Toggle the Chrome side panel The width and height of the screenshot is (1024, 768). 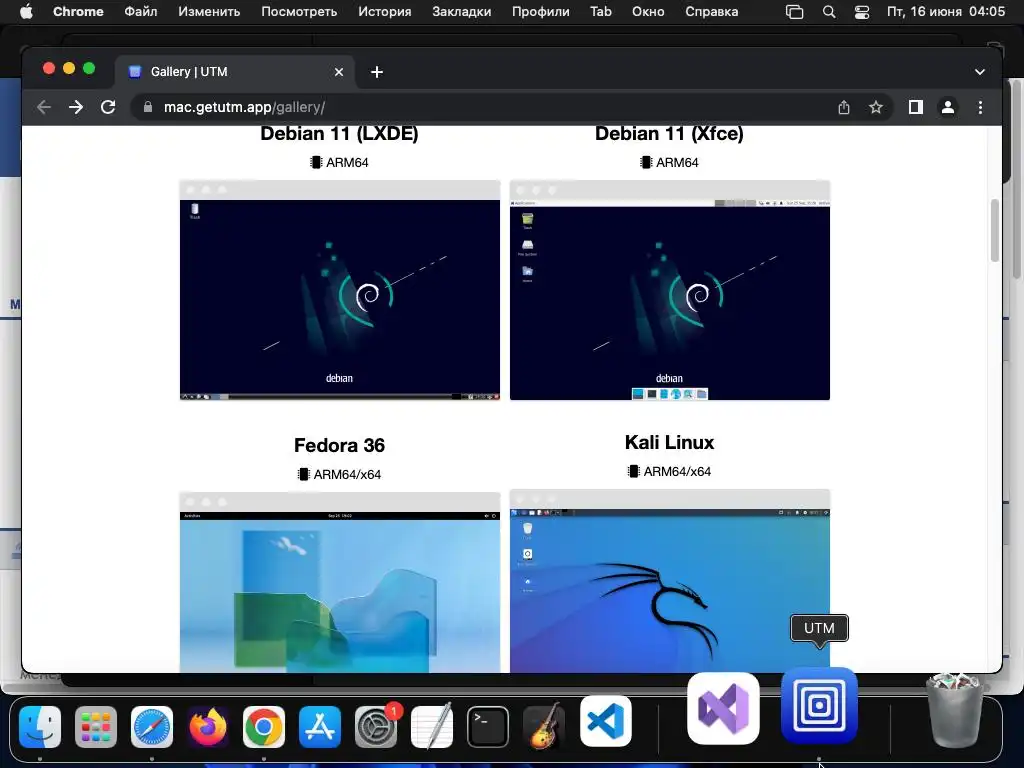coord(916,107)
